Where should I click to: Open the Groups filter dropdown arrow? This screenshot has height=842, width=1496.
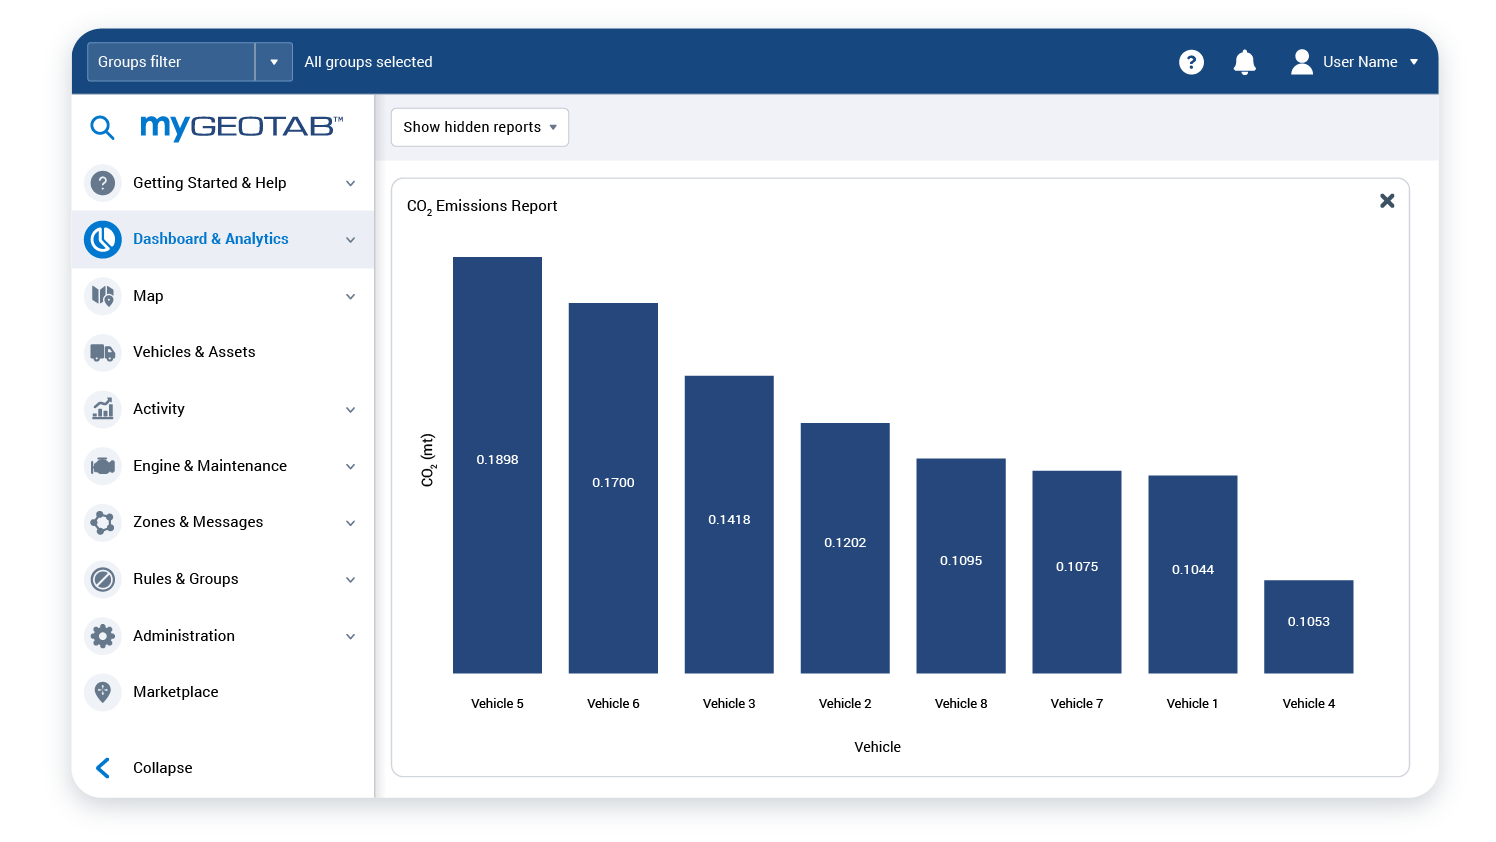[x=274, y=62]
